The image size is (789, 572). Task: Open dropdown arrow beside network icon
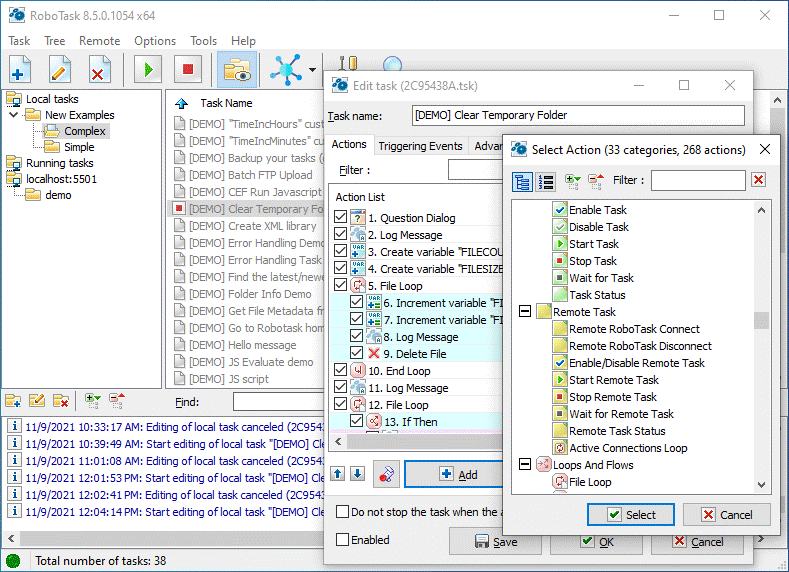[x=312, y=69]
